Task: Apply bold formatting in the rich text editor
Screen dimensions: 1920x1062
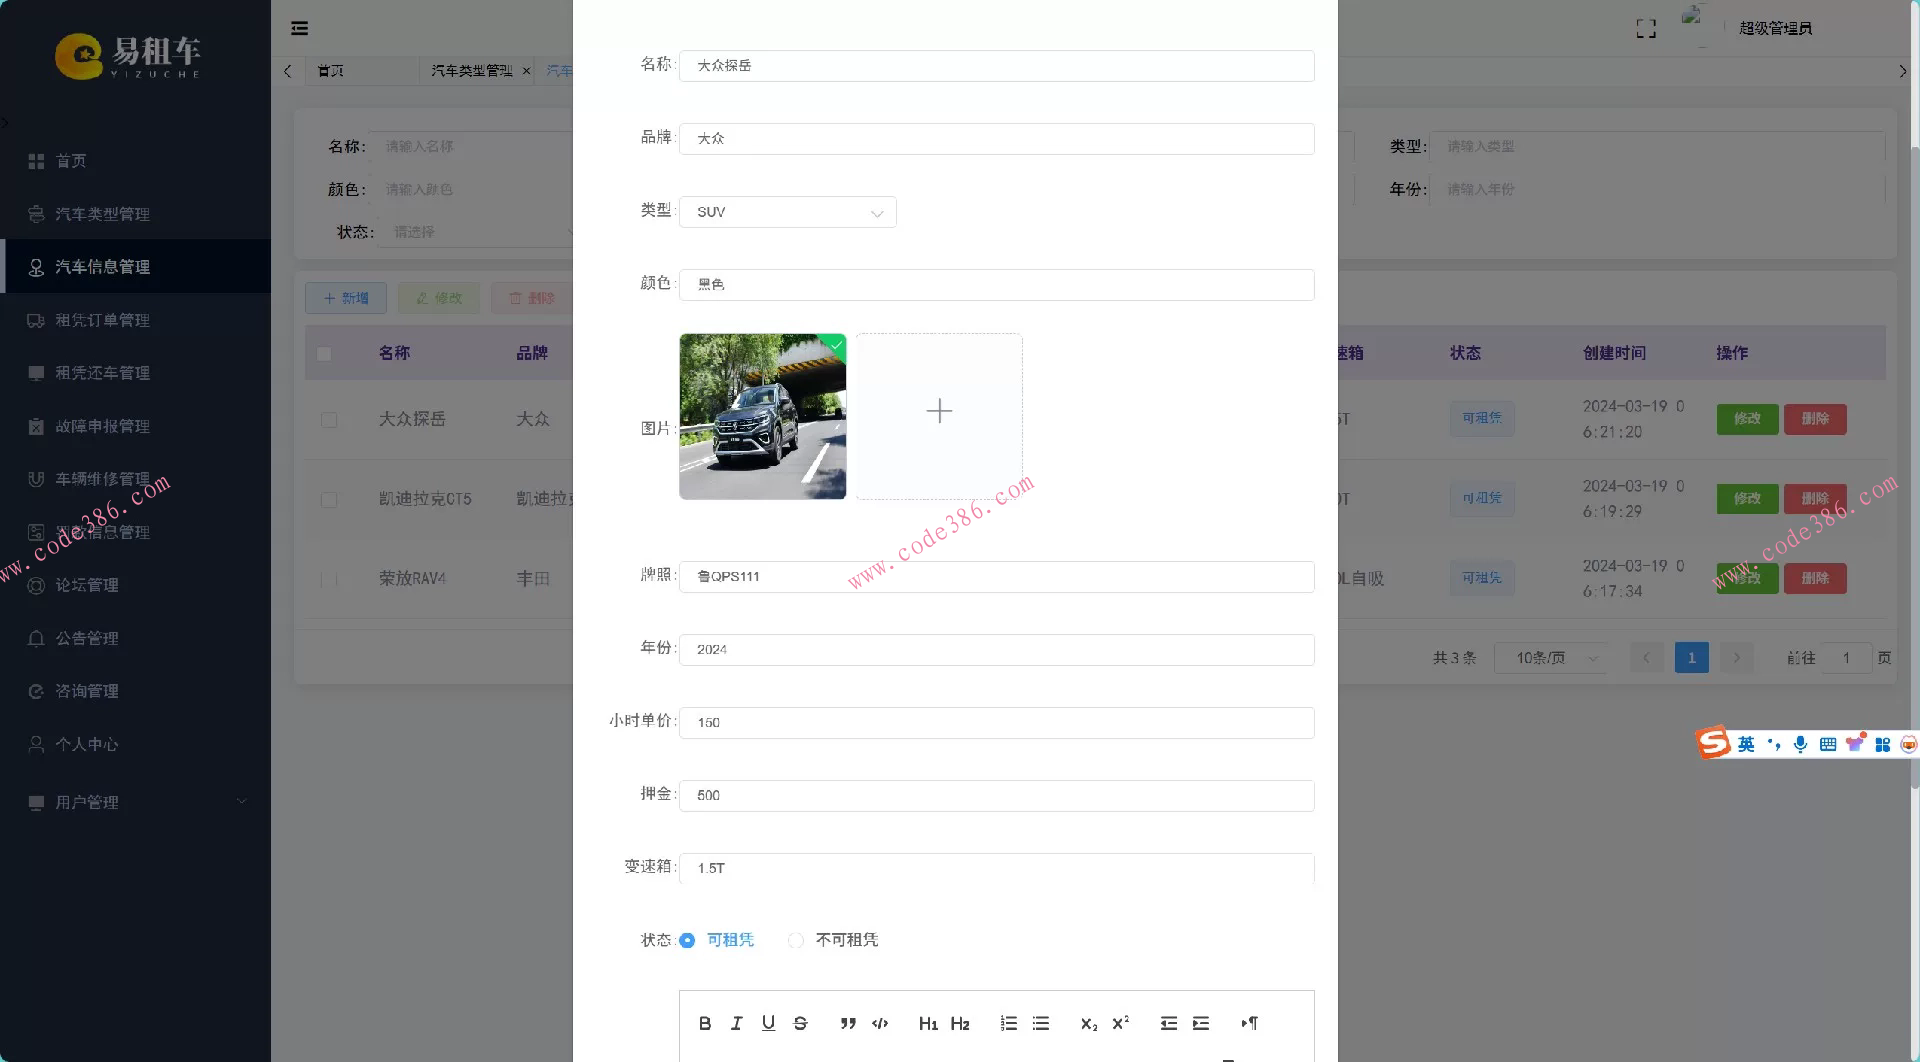Action: 705,1023
